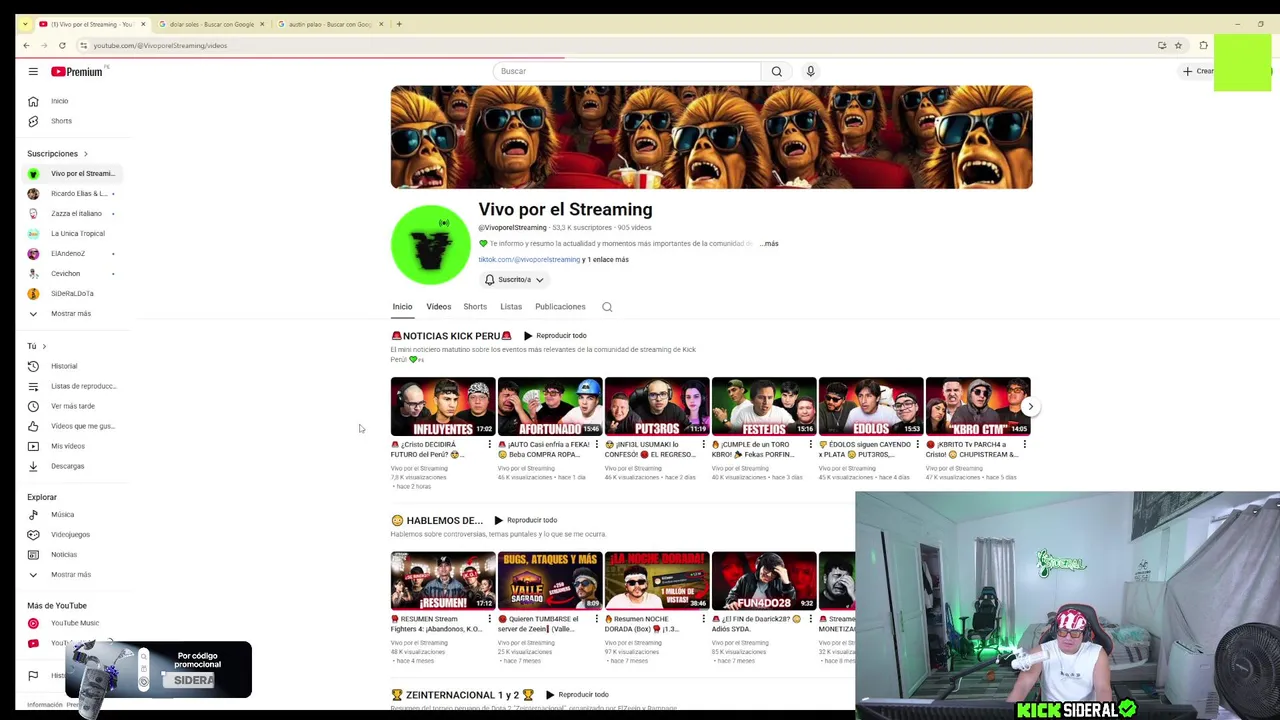Expand the Tú section chevron
This screenshot has height=720, width=1280.
click(44, 346)
